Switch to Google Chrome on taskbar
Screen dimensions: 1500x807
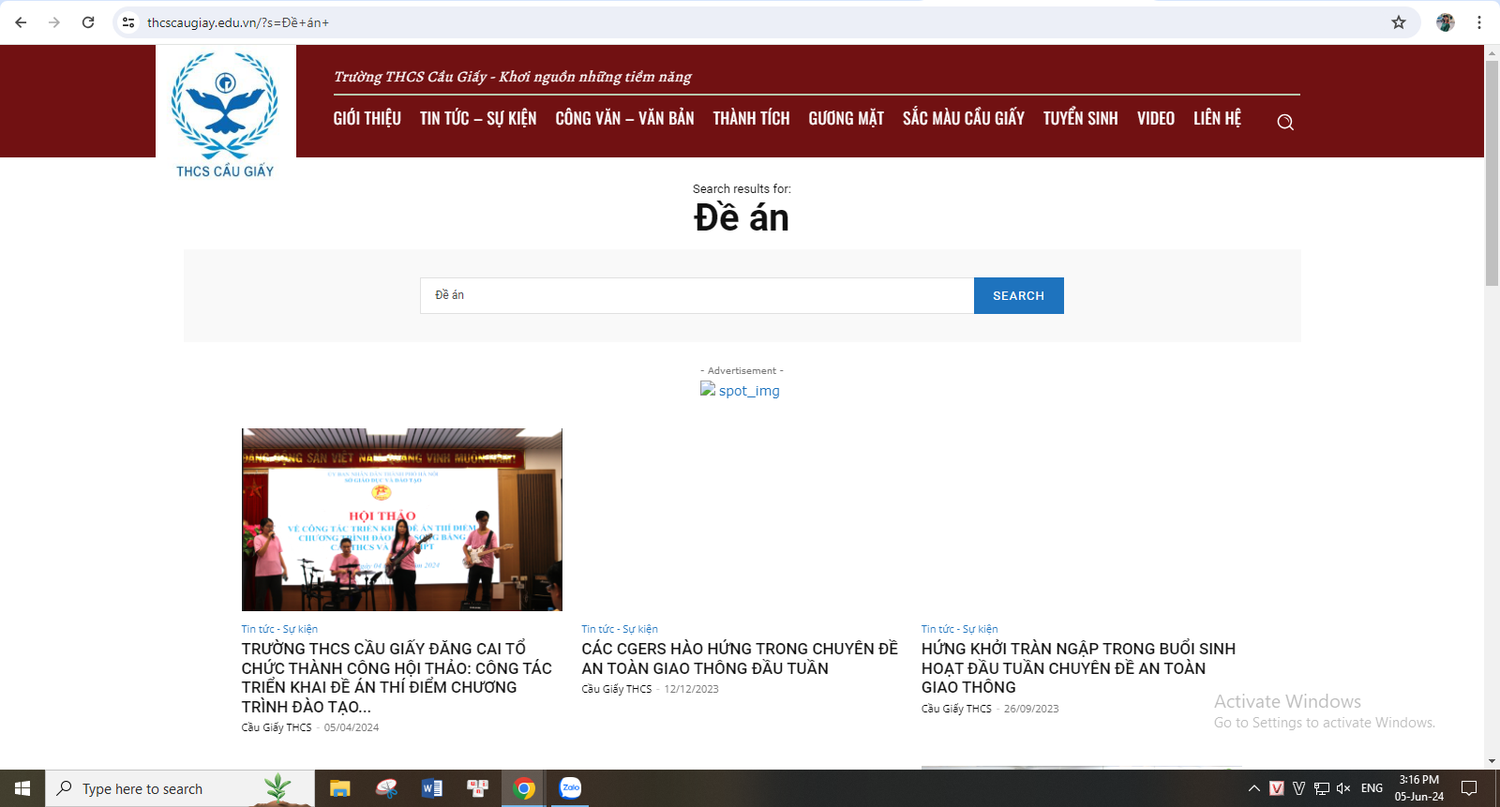[524, 788]
